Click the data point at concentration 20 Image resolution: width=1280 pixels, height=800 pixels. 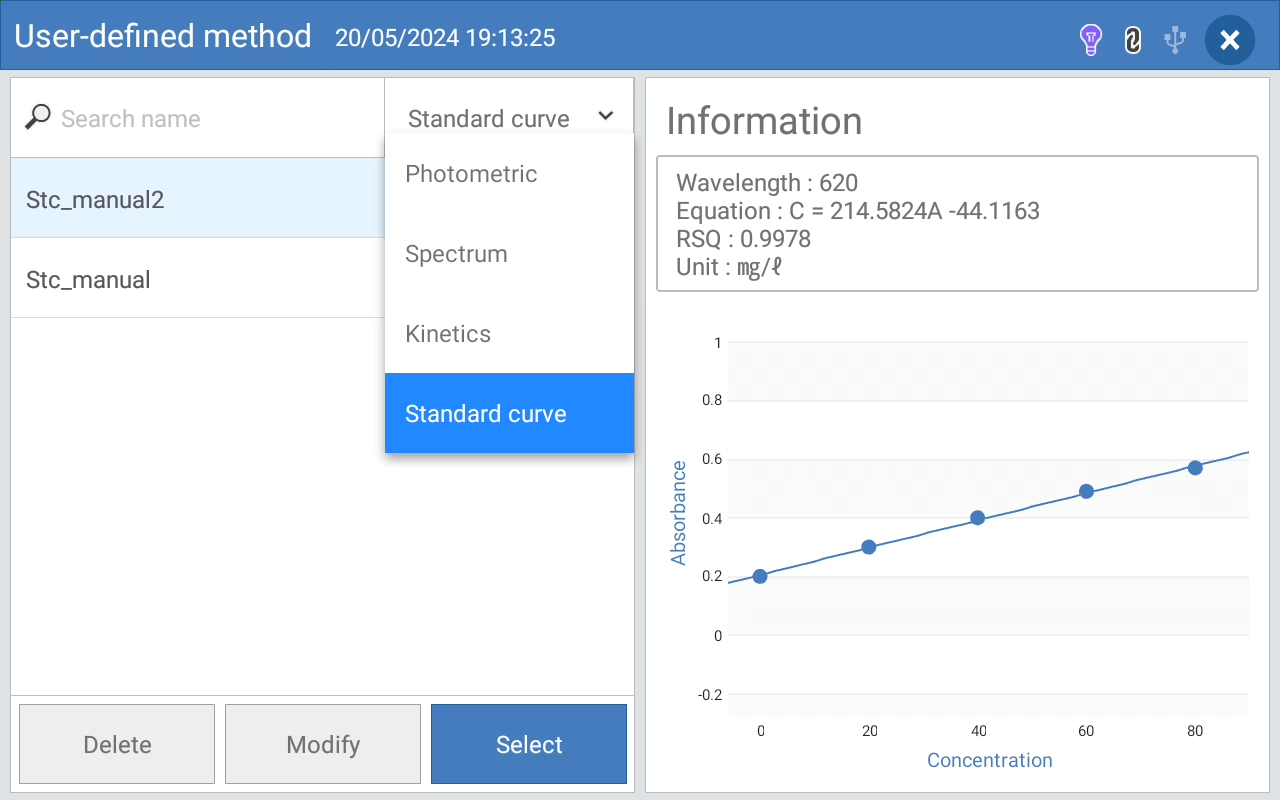[869, 547]
